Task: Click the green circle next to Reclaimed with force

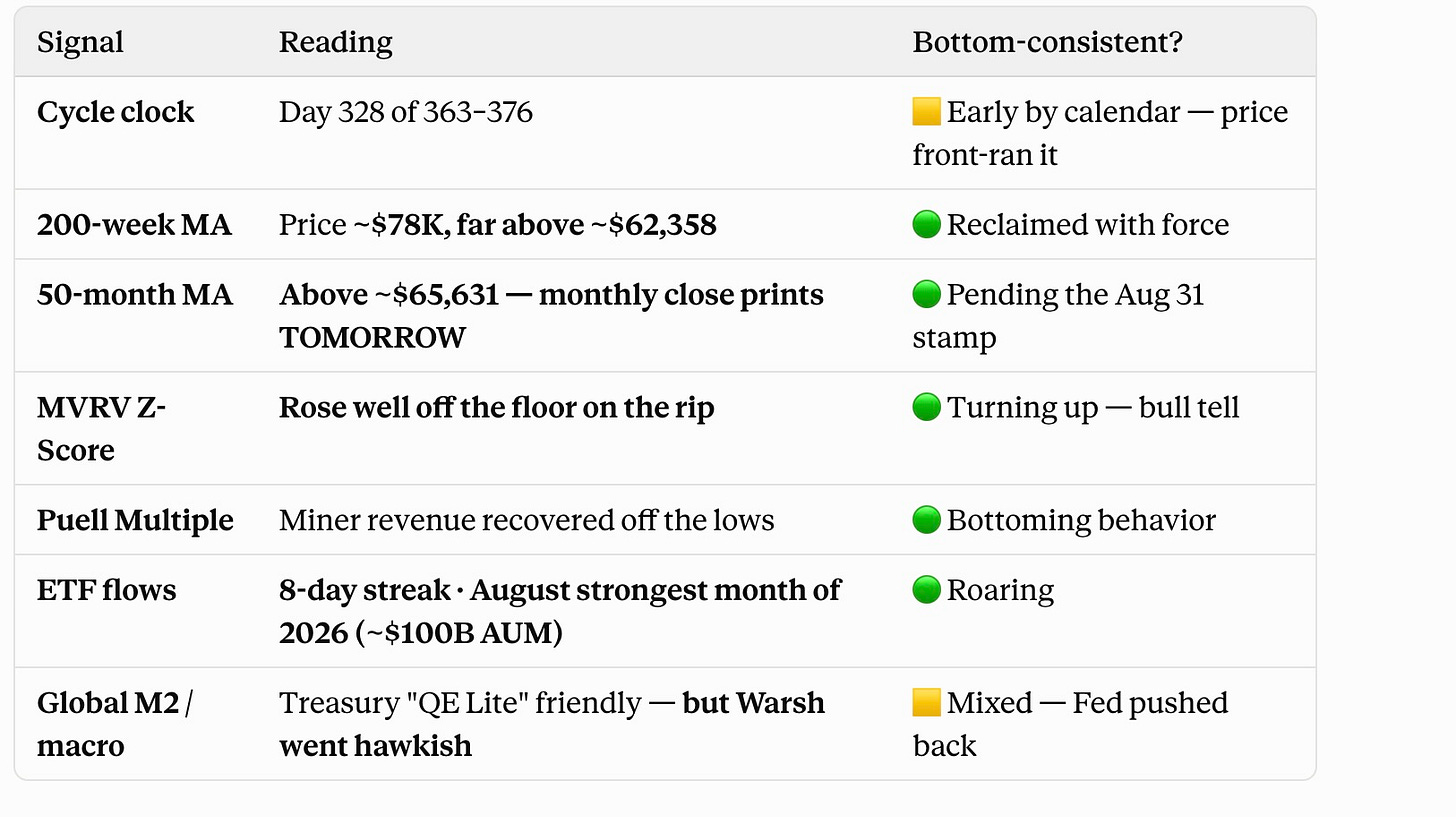Action: click(x=926, y=224)
